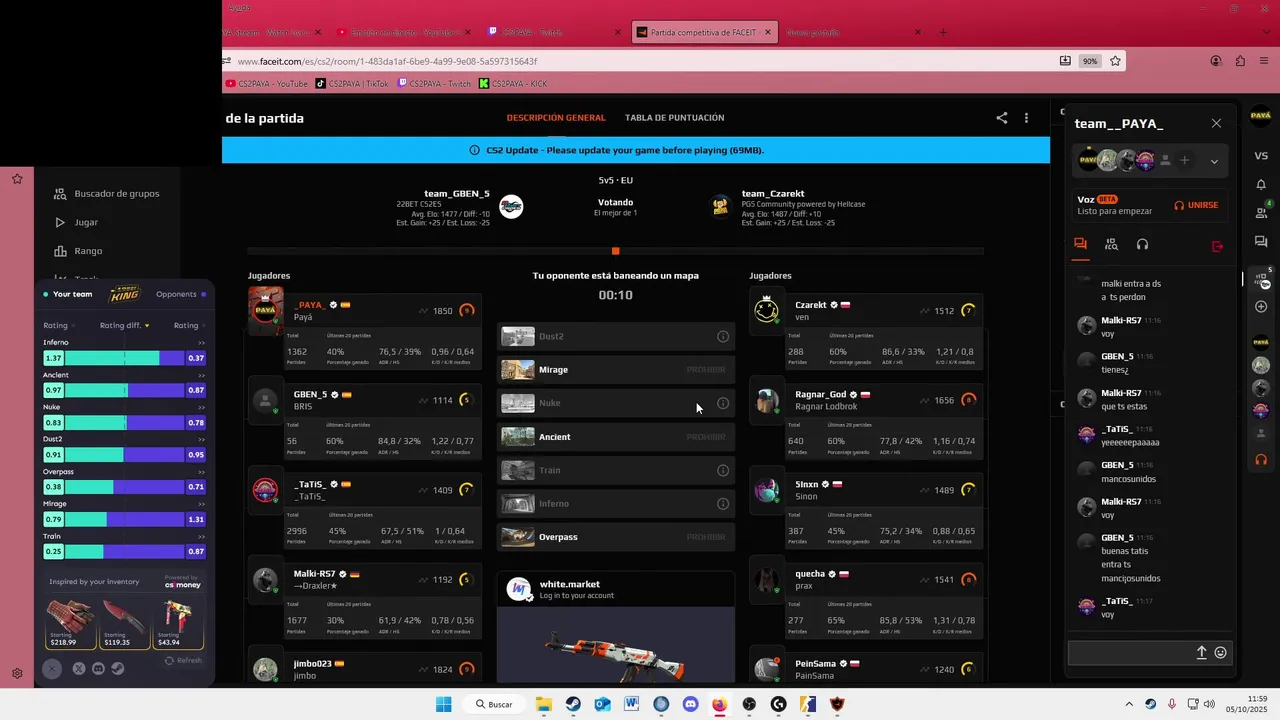The height and width of the screenshot is (720, 1280).
Task: Sort by Rating diff. dropdown in overlay
Action: (x=124, y=325)
